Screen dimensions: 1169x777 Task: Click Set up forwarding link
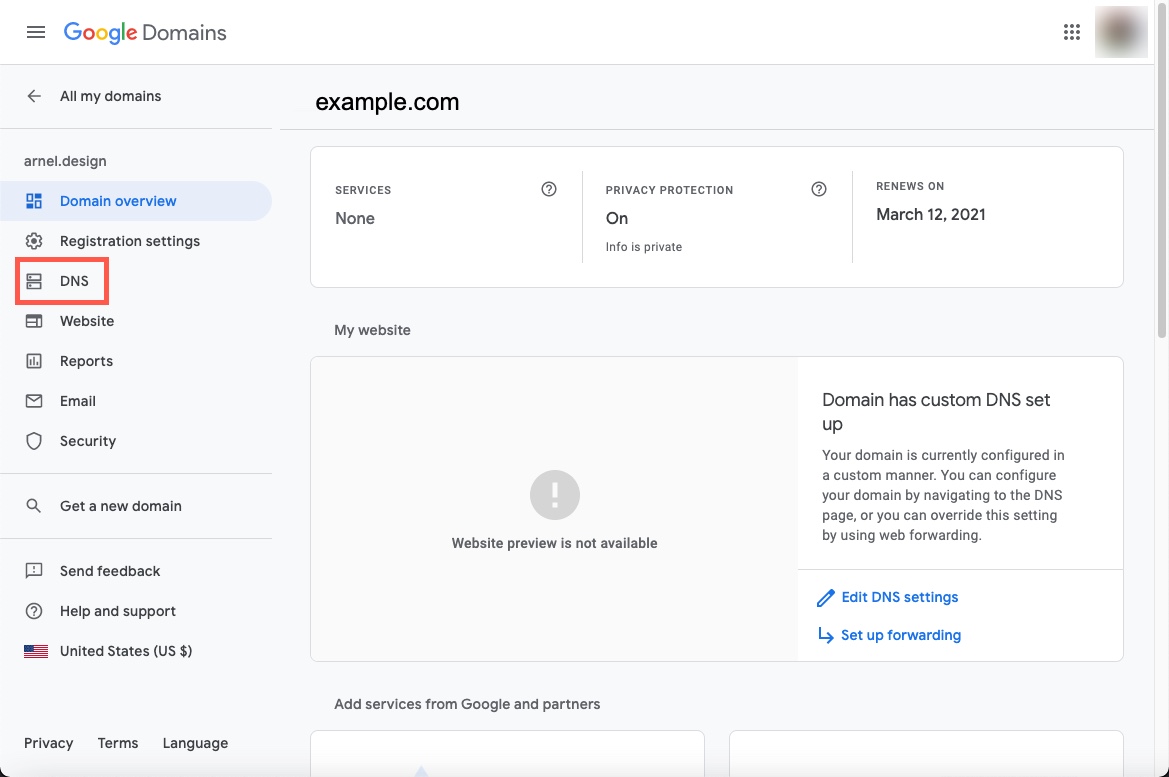click(900, 635)
